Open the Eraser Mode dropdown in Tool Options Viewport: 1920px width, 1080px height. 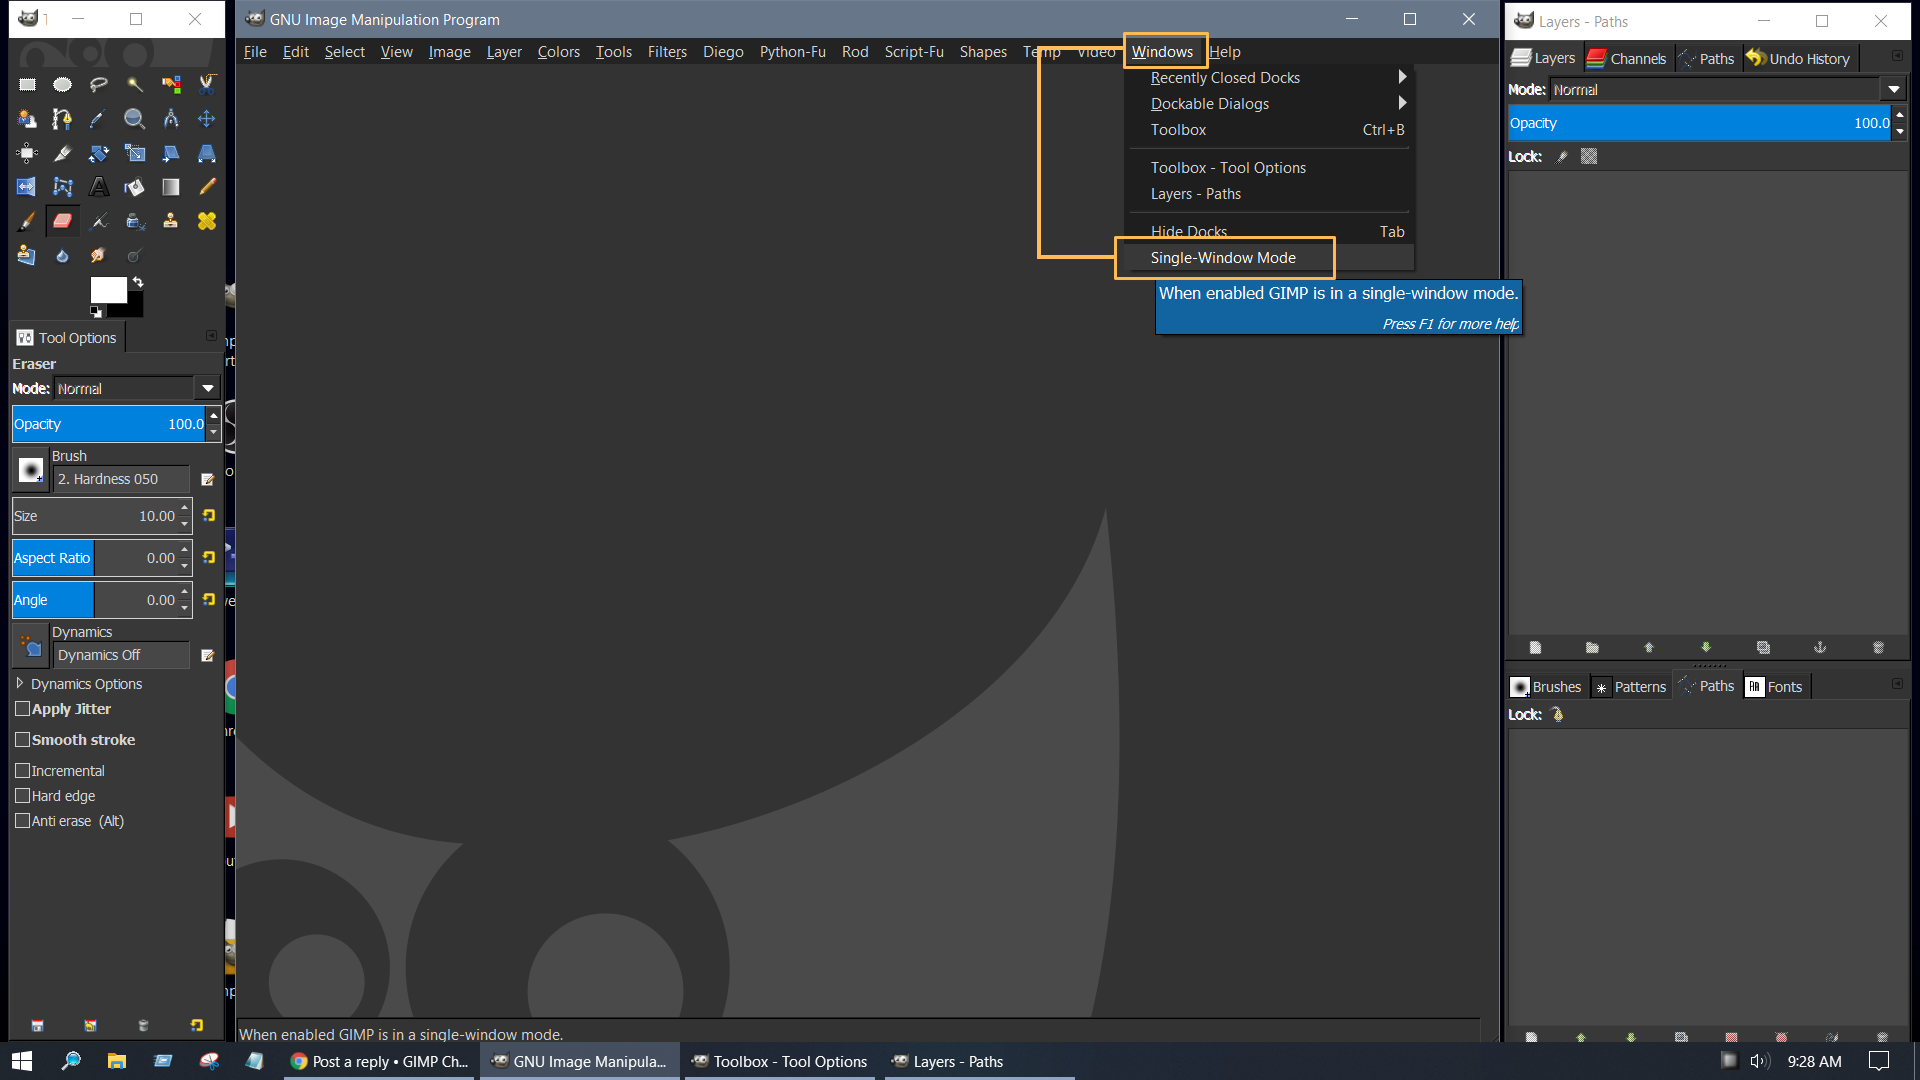click(137, 389)
